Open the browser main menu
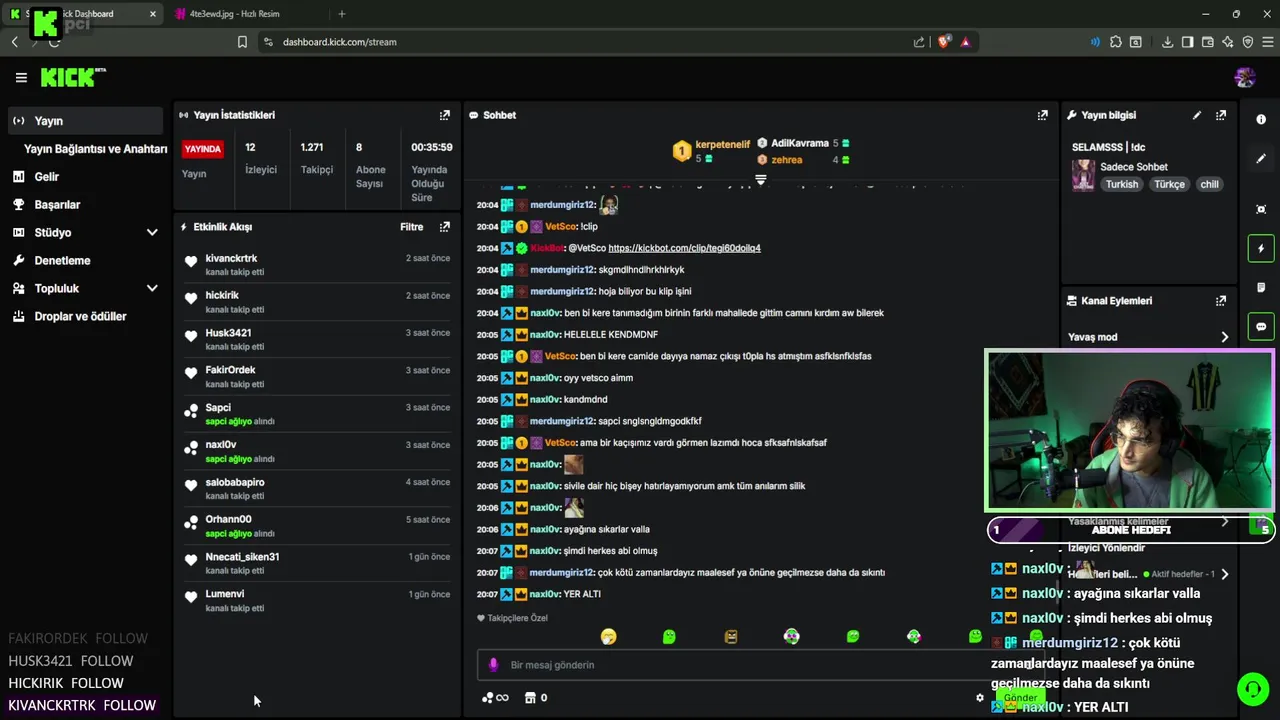The width and height of the screenshot is (1280, 720). point(1267,42)
